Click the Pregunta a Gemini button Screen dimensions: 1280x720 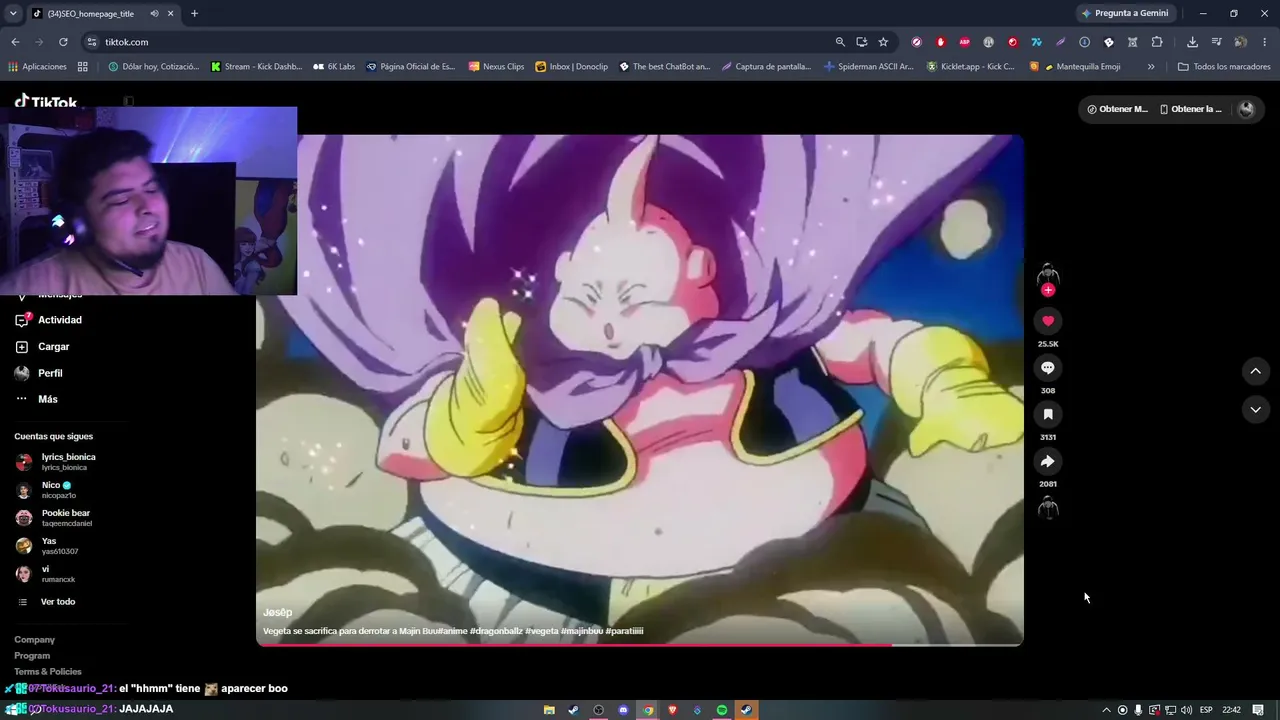pyautogui.click(x=1126, y=14)
